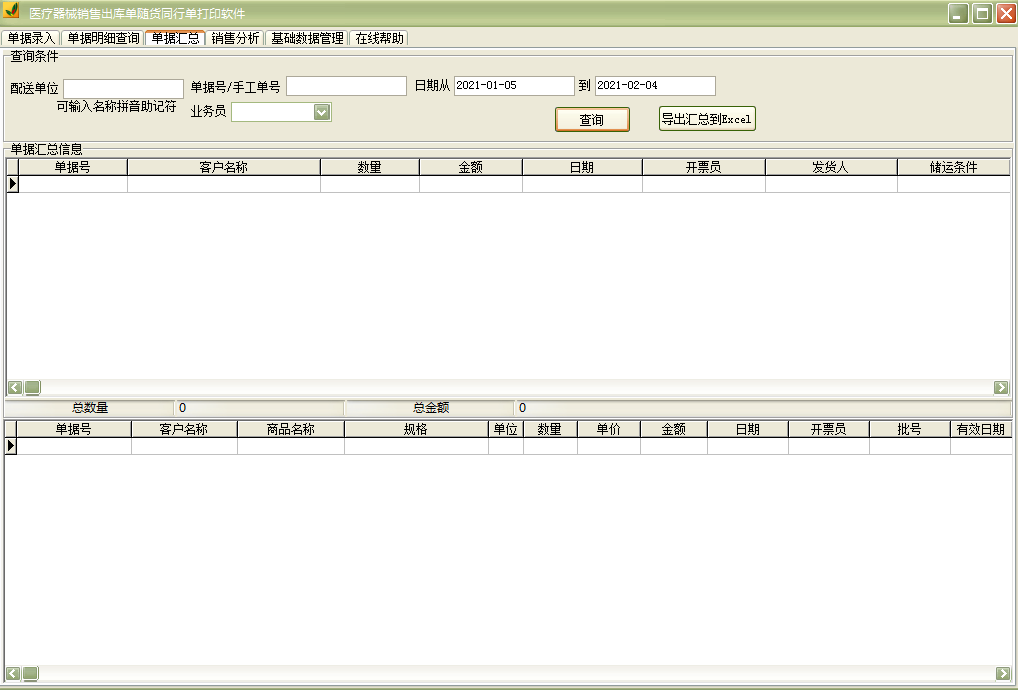Viewport: 1018px width, 690px height.
Task: Open the 单据录入 tab
Action: (31, 38)
